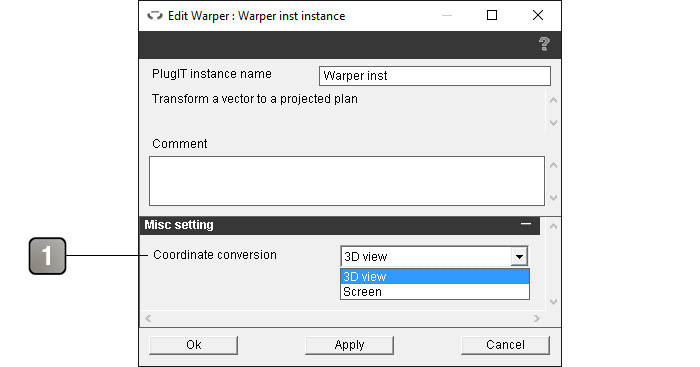
Task: Select 3D view from the list
Action: 435,276
